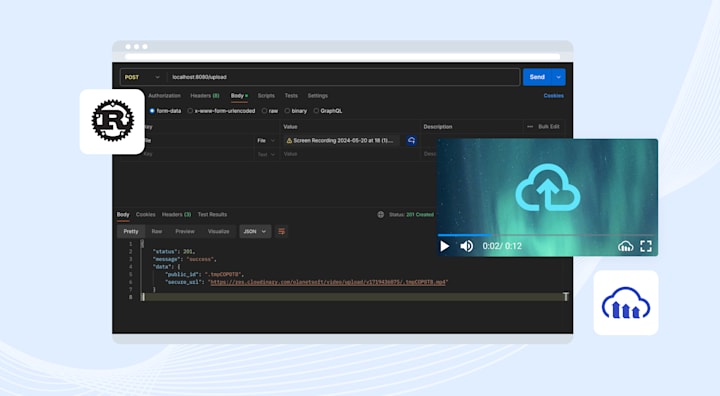Switch to the Scripts tab
720x396 pixels.
[x=266, y=96]
